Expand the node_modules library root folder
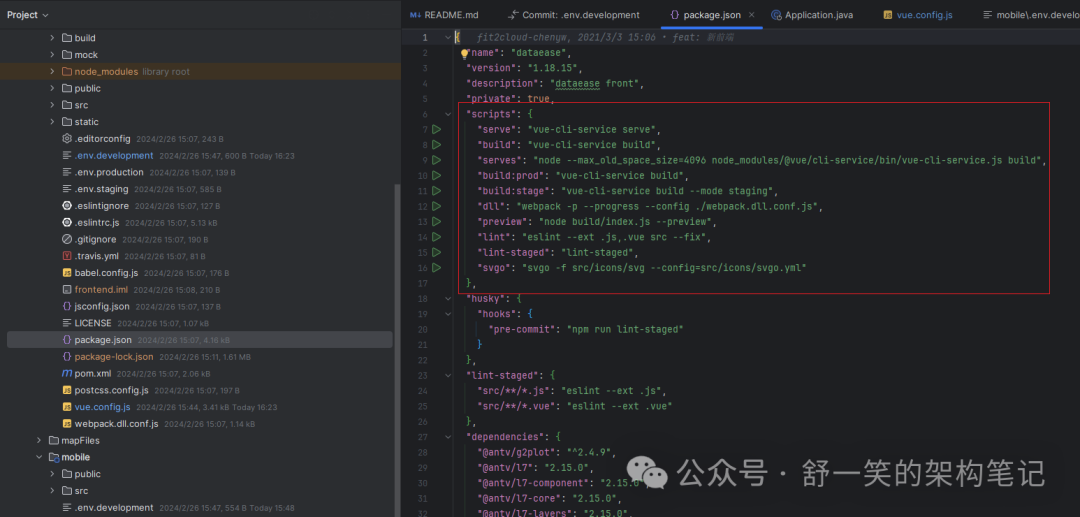Screen dimensions: 1080x517 pos(52,72)
